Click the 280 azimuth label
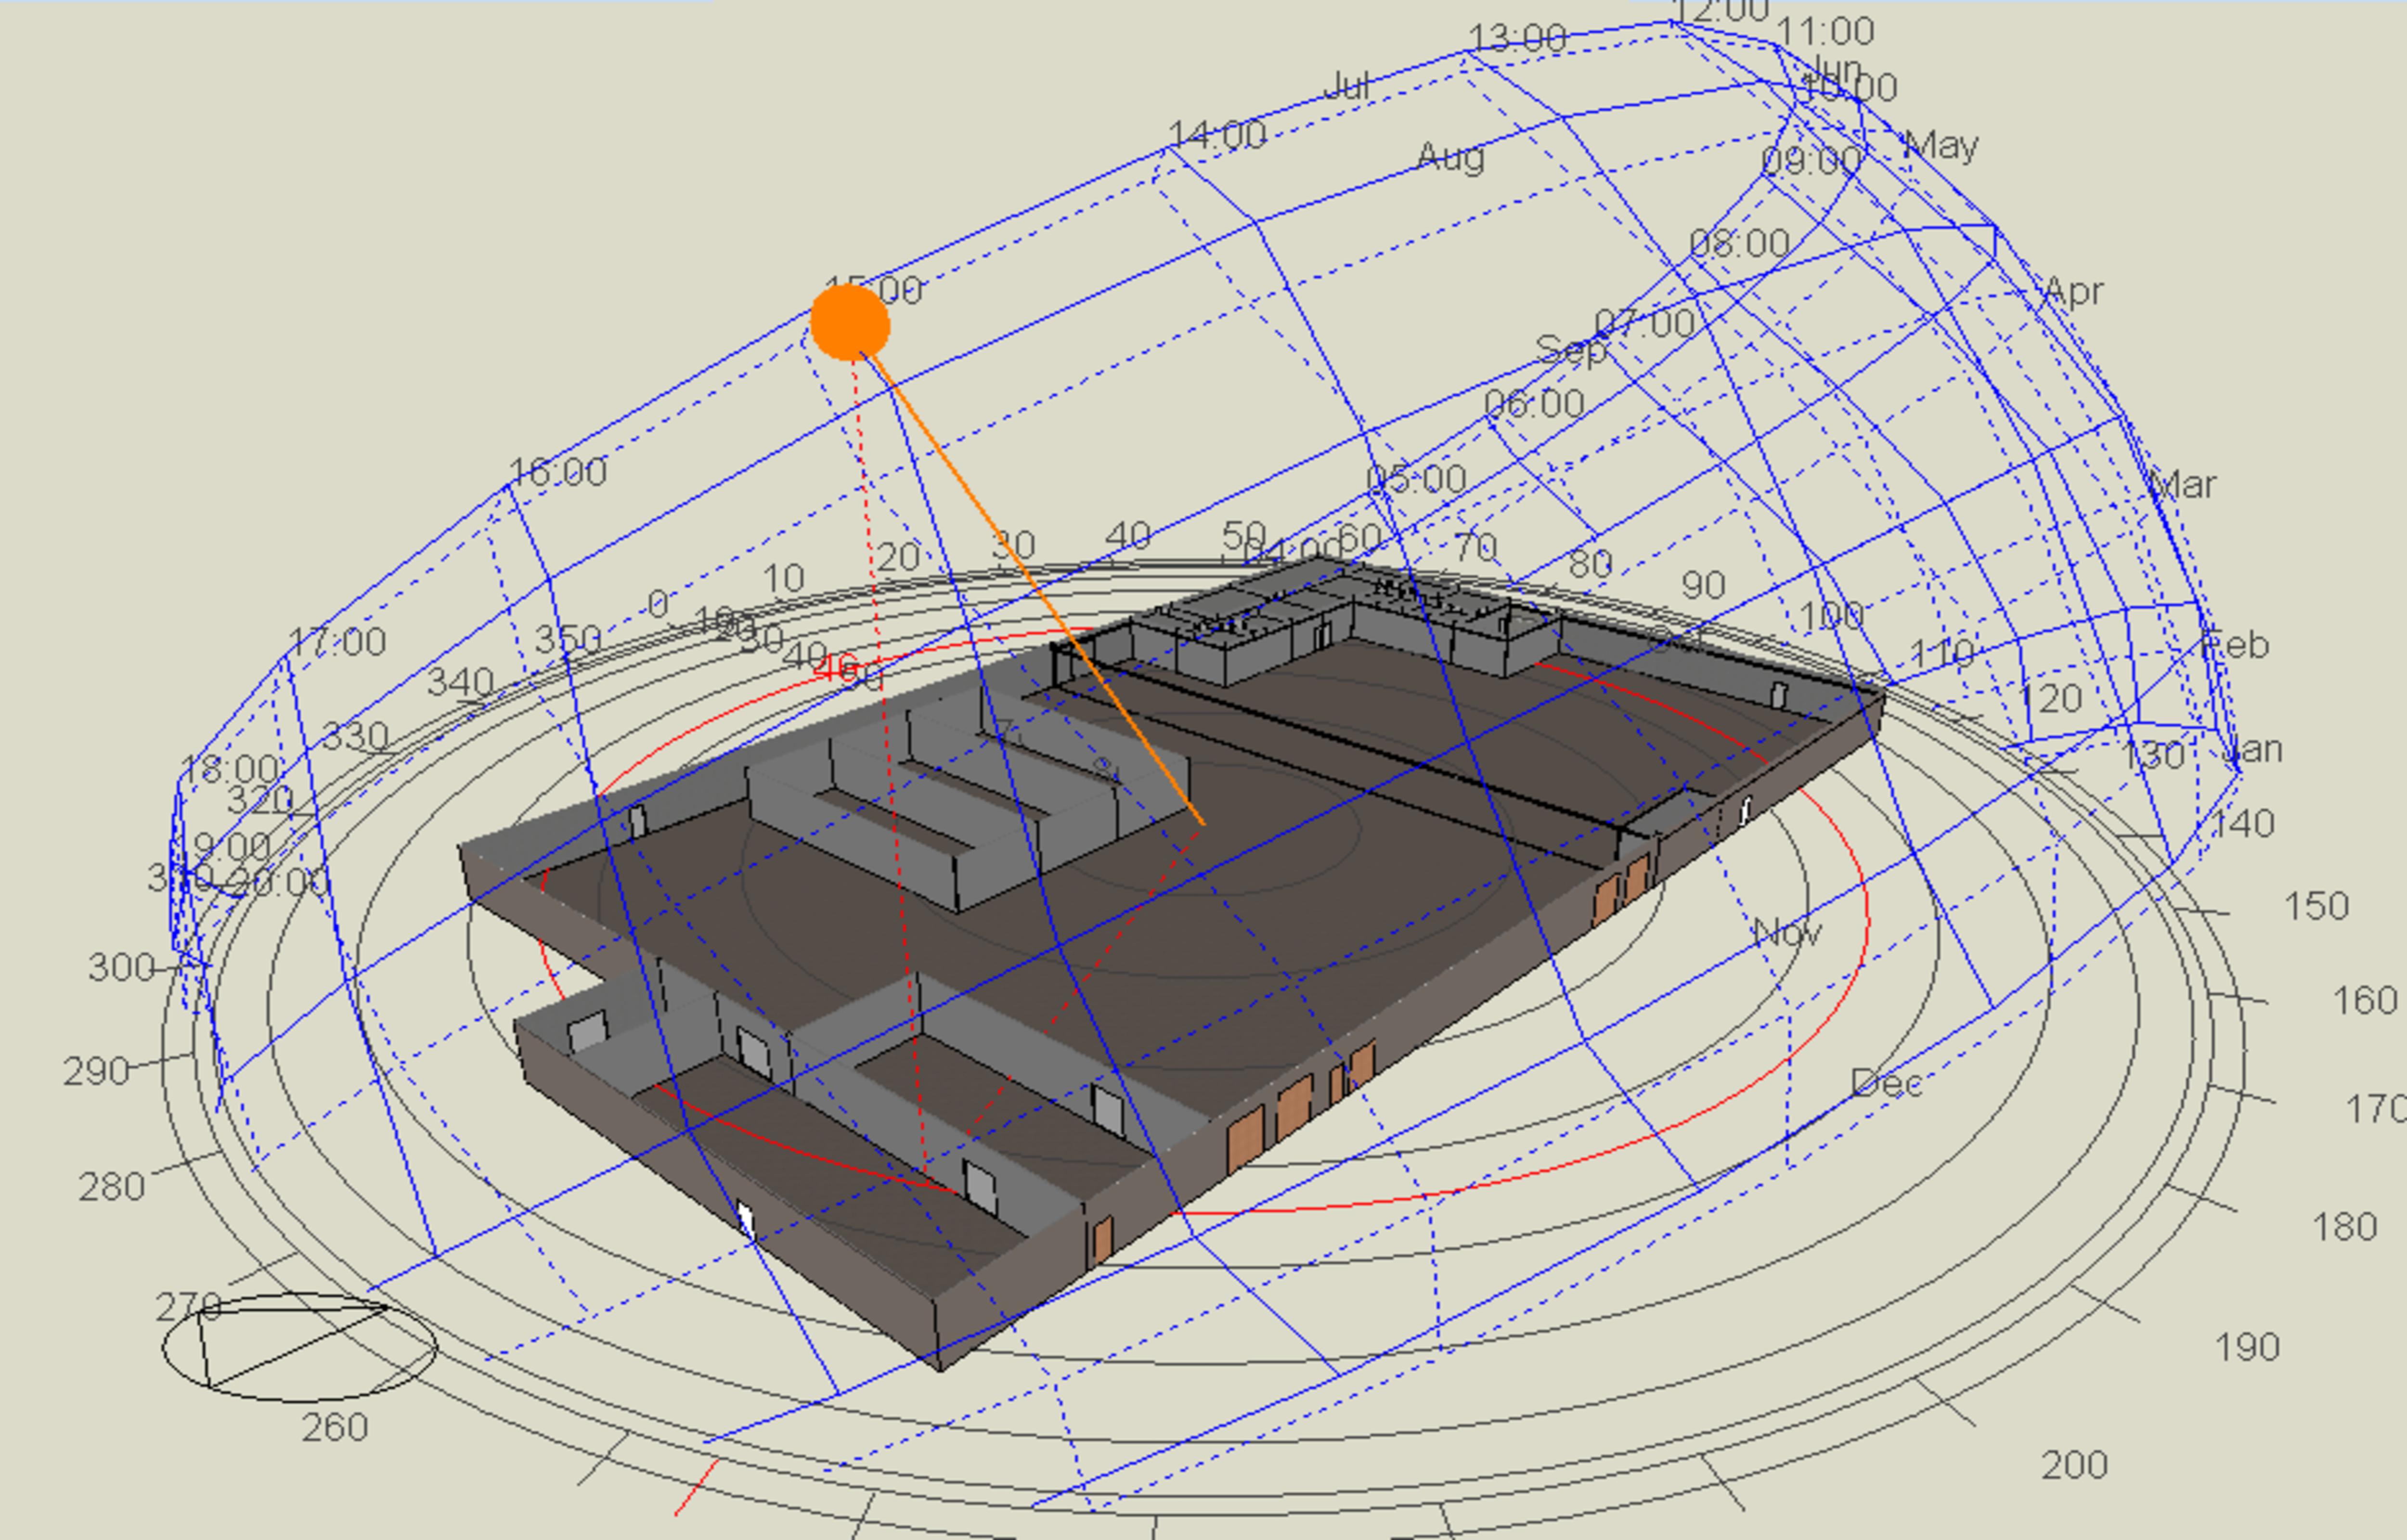Viewport: 2407px width, 1540px height. point(112,1187)
